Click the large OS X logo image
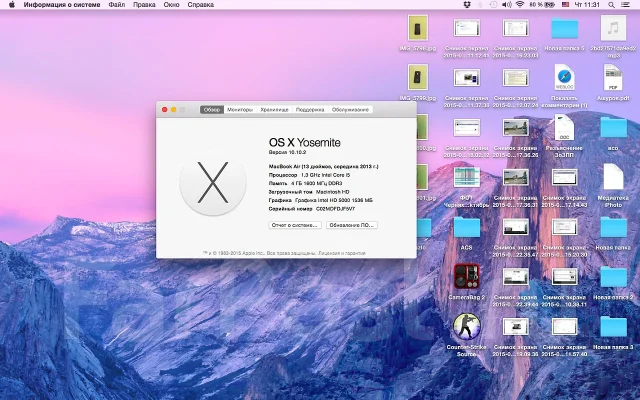Image resolution: width=640 pixels, height=400 pixels. click(213, 182)
